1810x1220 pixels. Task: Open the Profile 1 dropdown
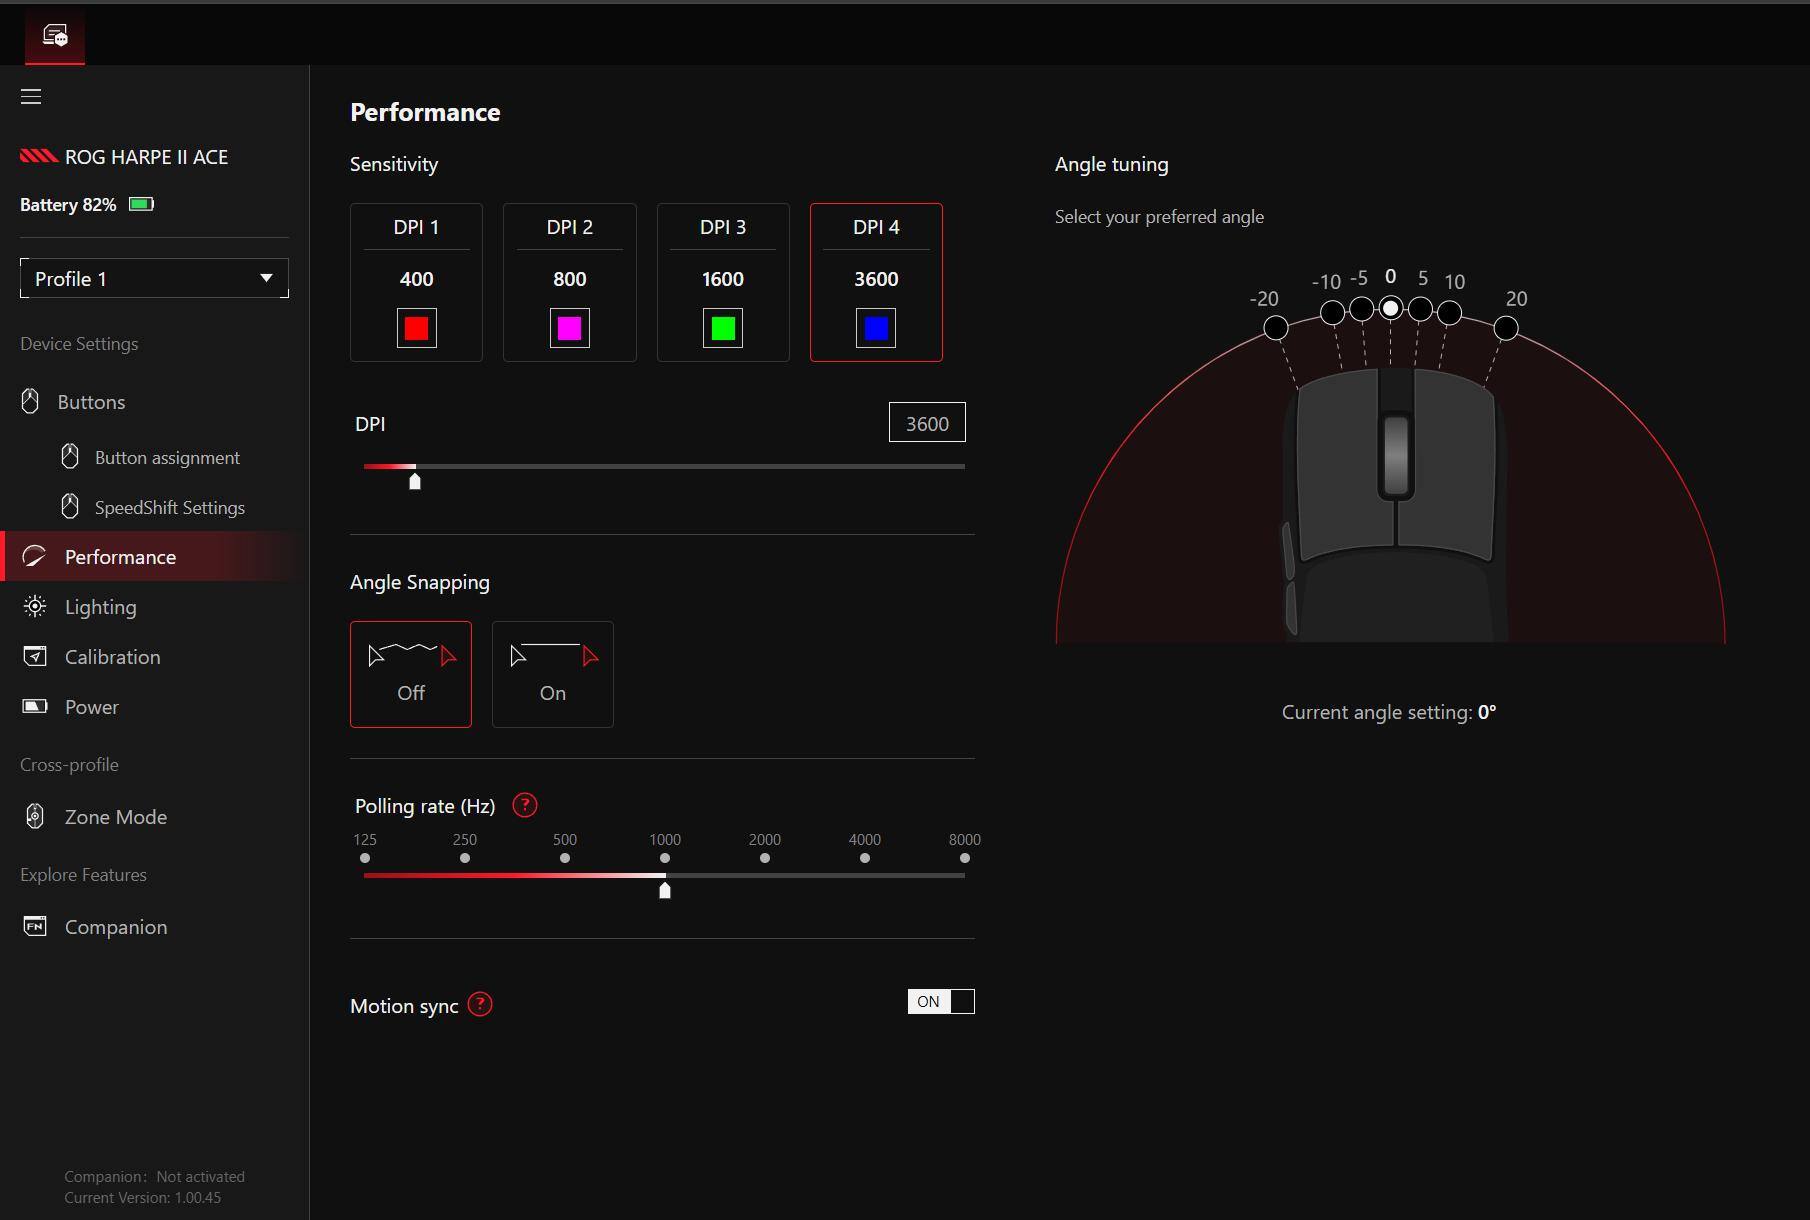(x=154, y=279)
